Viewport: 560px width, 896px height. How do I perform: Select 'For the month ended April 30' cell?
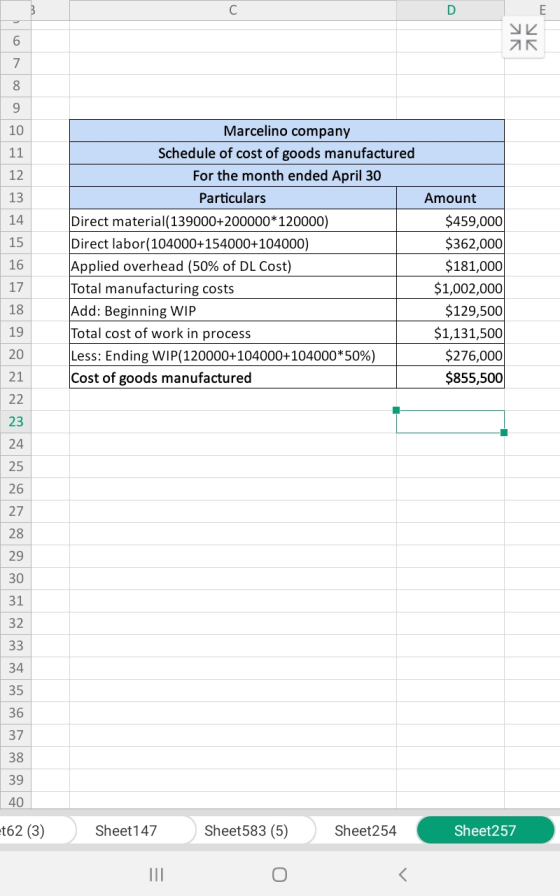point(287,175)
